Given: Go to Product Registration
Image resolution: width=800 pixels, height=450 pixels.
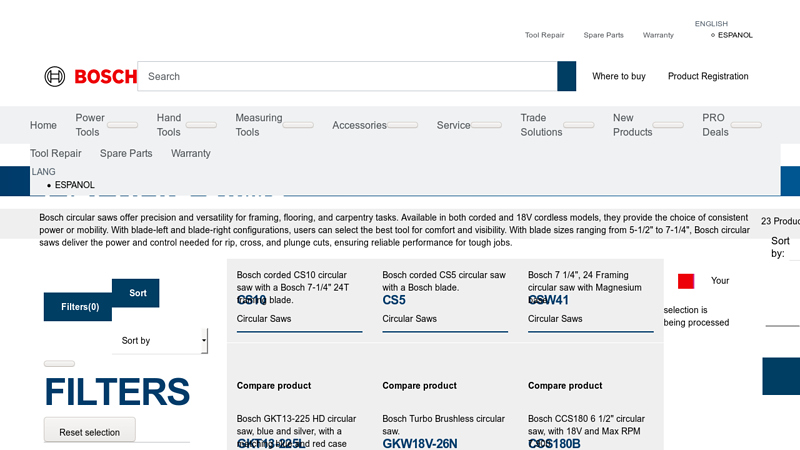Looking at the screenshot, I should tap(708, 76).
